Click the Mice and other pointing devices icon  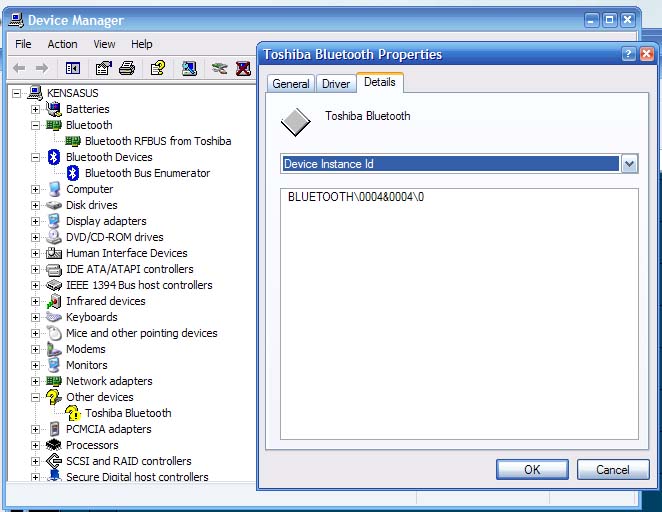[54, 333]
